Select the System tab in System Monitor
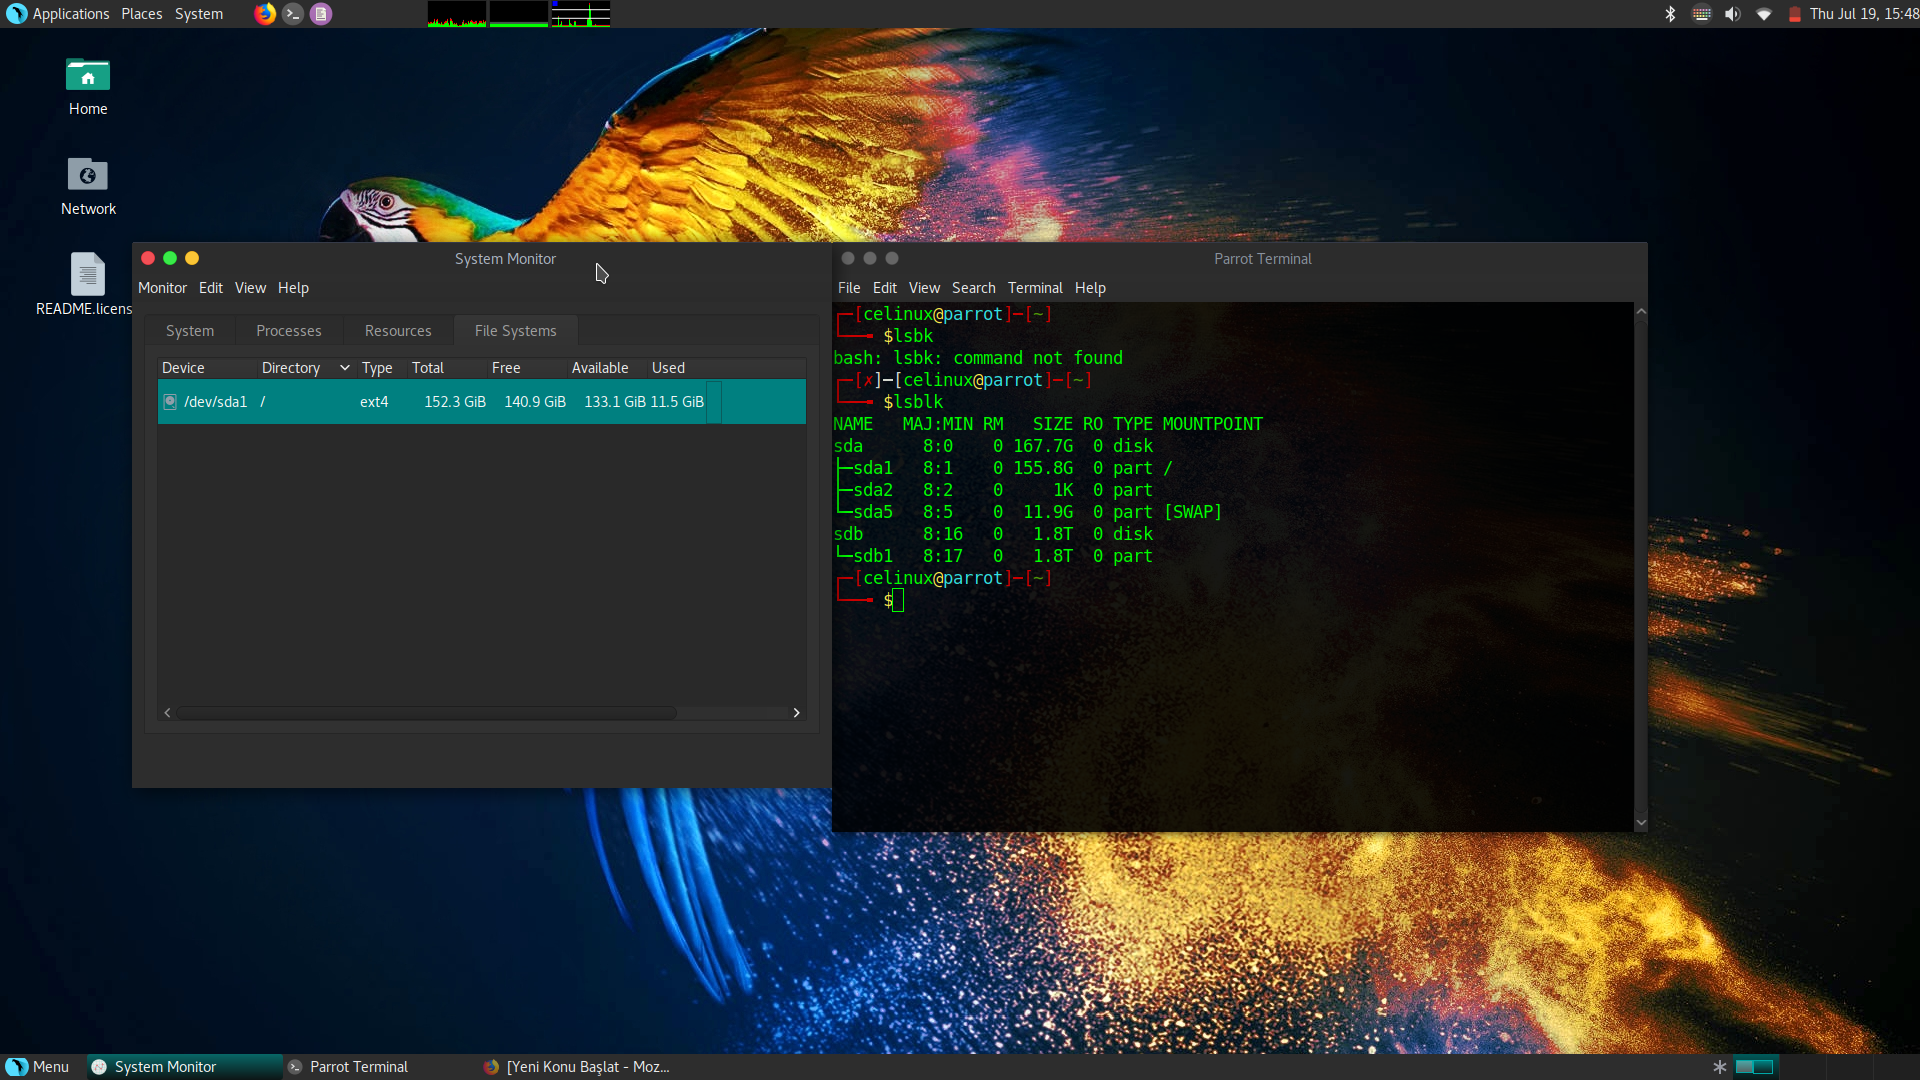The image size is (1920, 1080). 189,330
